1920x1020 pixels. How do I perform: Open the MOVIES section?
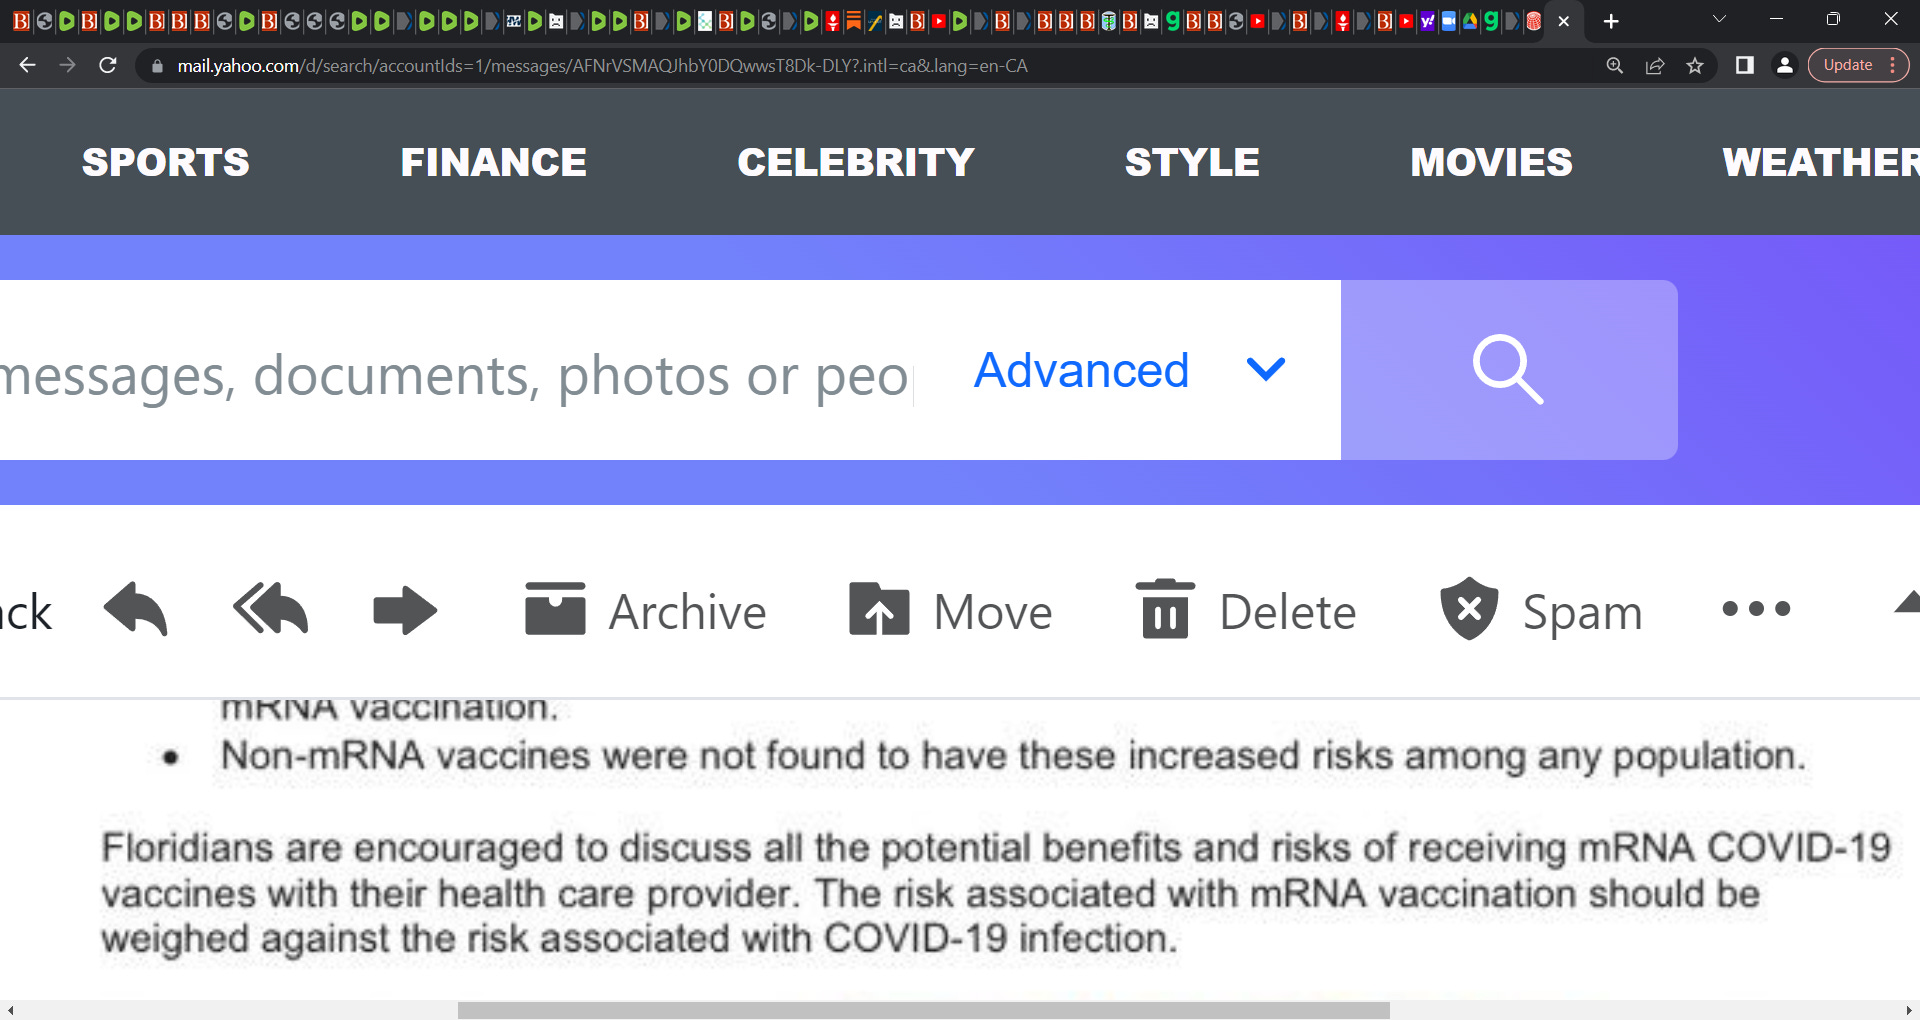[x=1492, y=162]
